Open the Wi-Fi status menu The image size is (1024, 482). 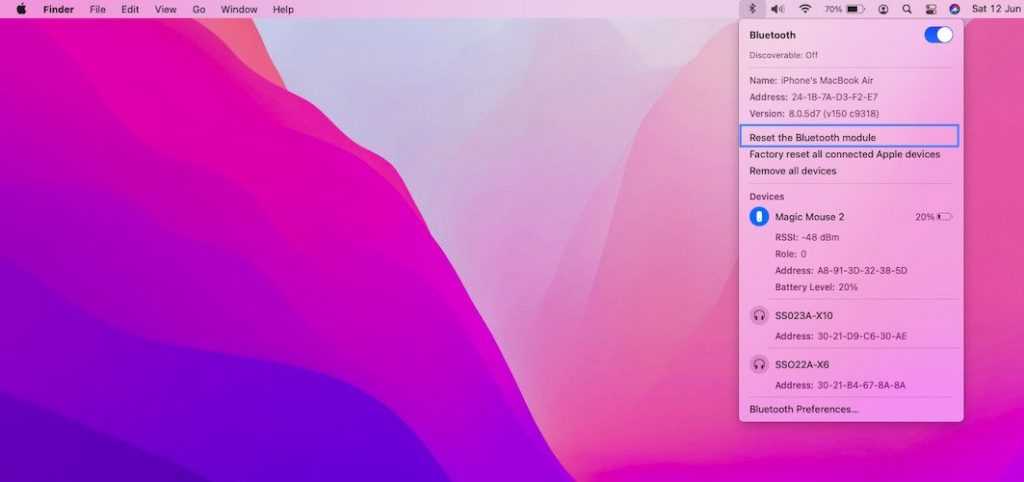(804, 9)
